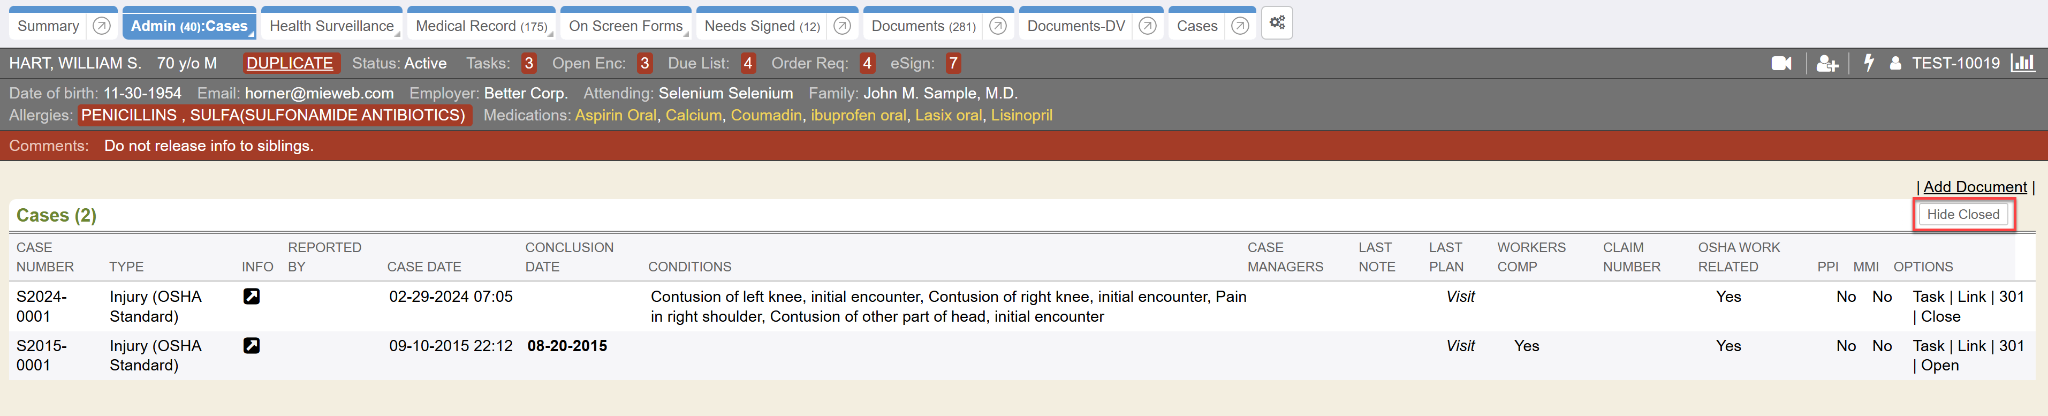The height and width of the screenshot is (416, 2048).
Task: Open tab settings gears icon
Action: (1277, 23)
